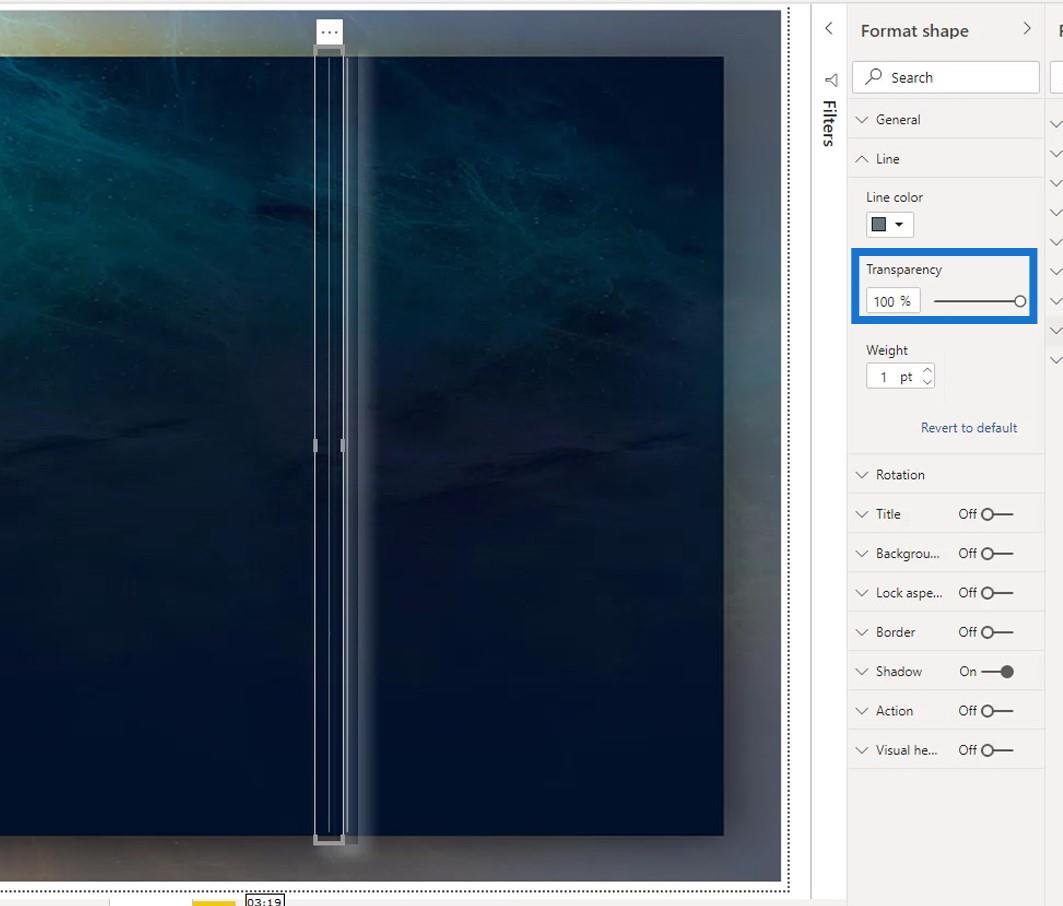Edit the line Weight value field

point(894,376)
